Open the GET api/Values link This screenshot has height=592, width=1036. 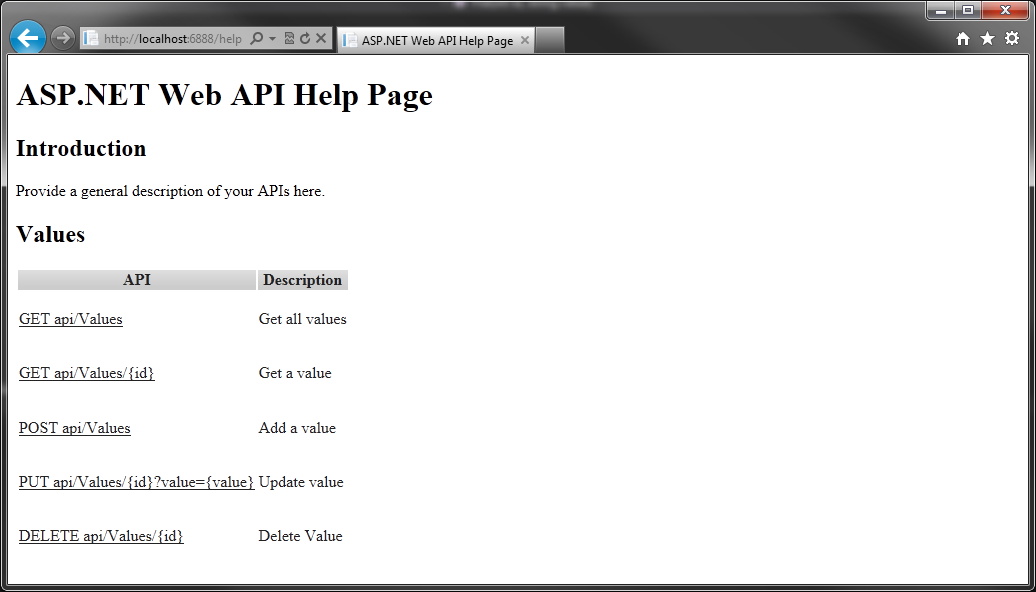70,319
